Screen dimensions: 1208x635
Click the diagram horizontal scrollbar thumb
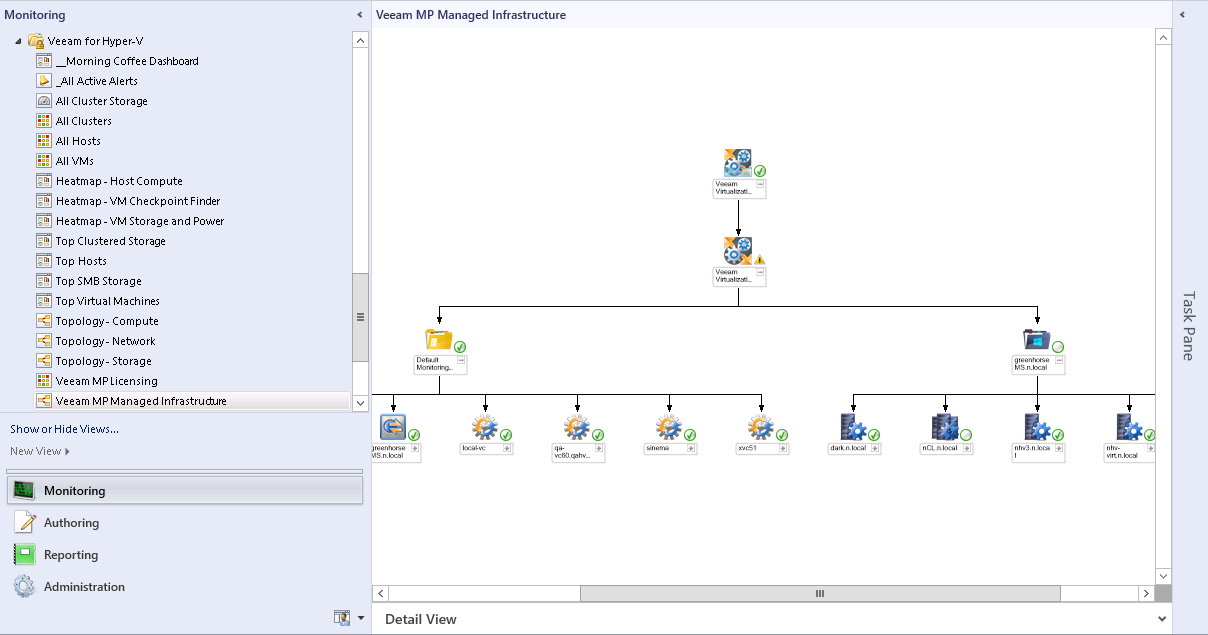click(x=820, y=593)
